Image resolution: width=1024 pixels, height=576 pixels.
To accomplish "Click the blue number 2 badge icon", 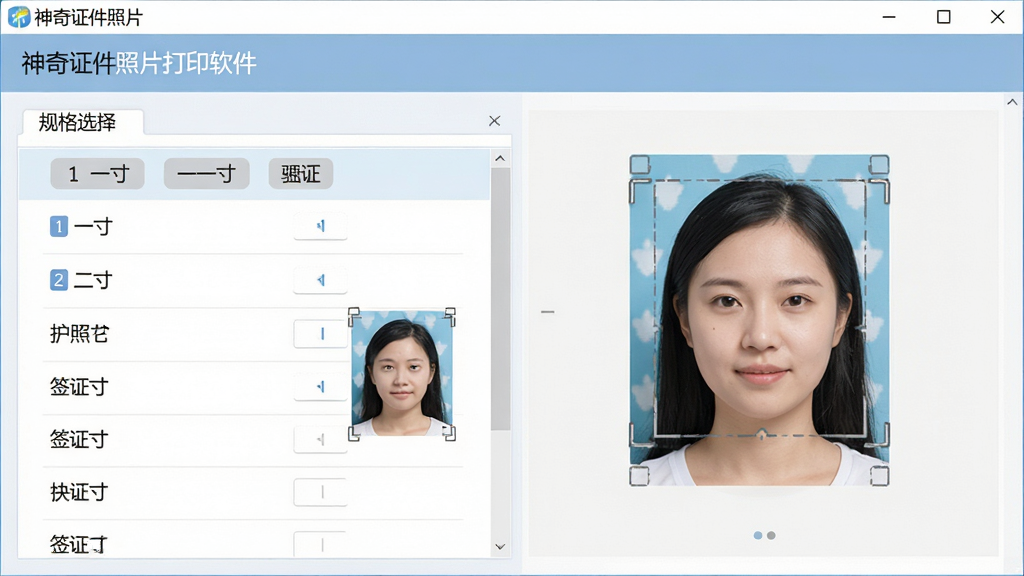I will (x=59, y=280).
